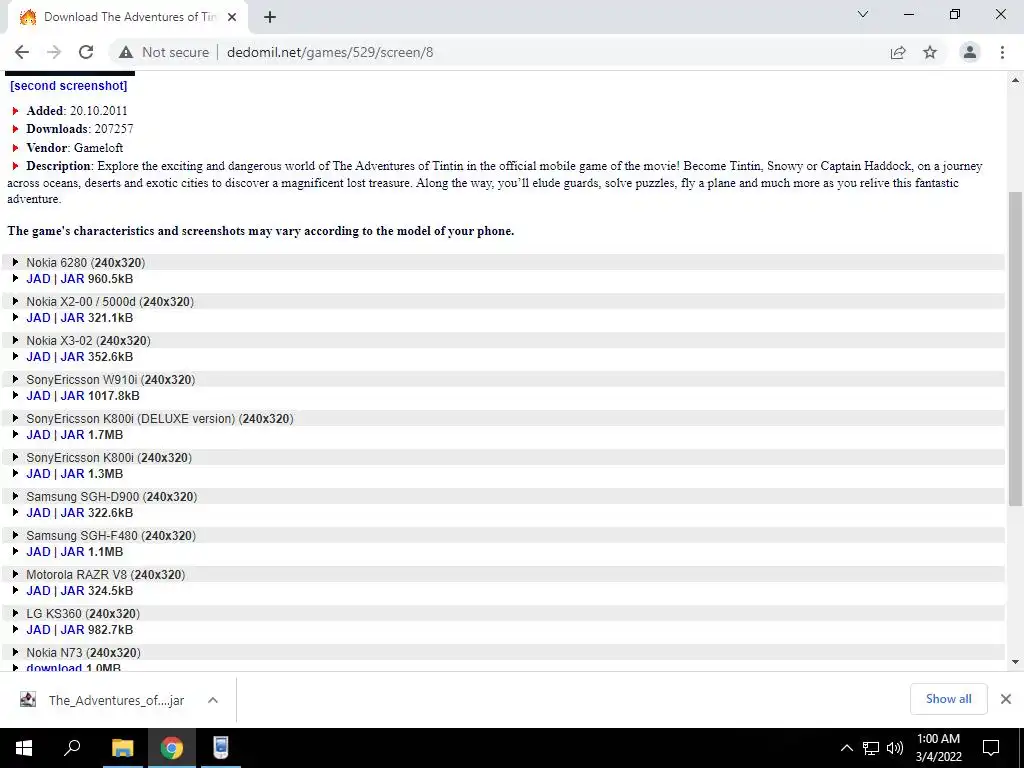Open File Explorer from taskbar
This screenshot has height=768, width=1024.
point(122,748)
